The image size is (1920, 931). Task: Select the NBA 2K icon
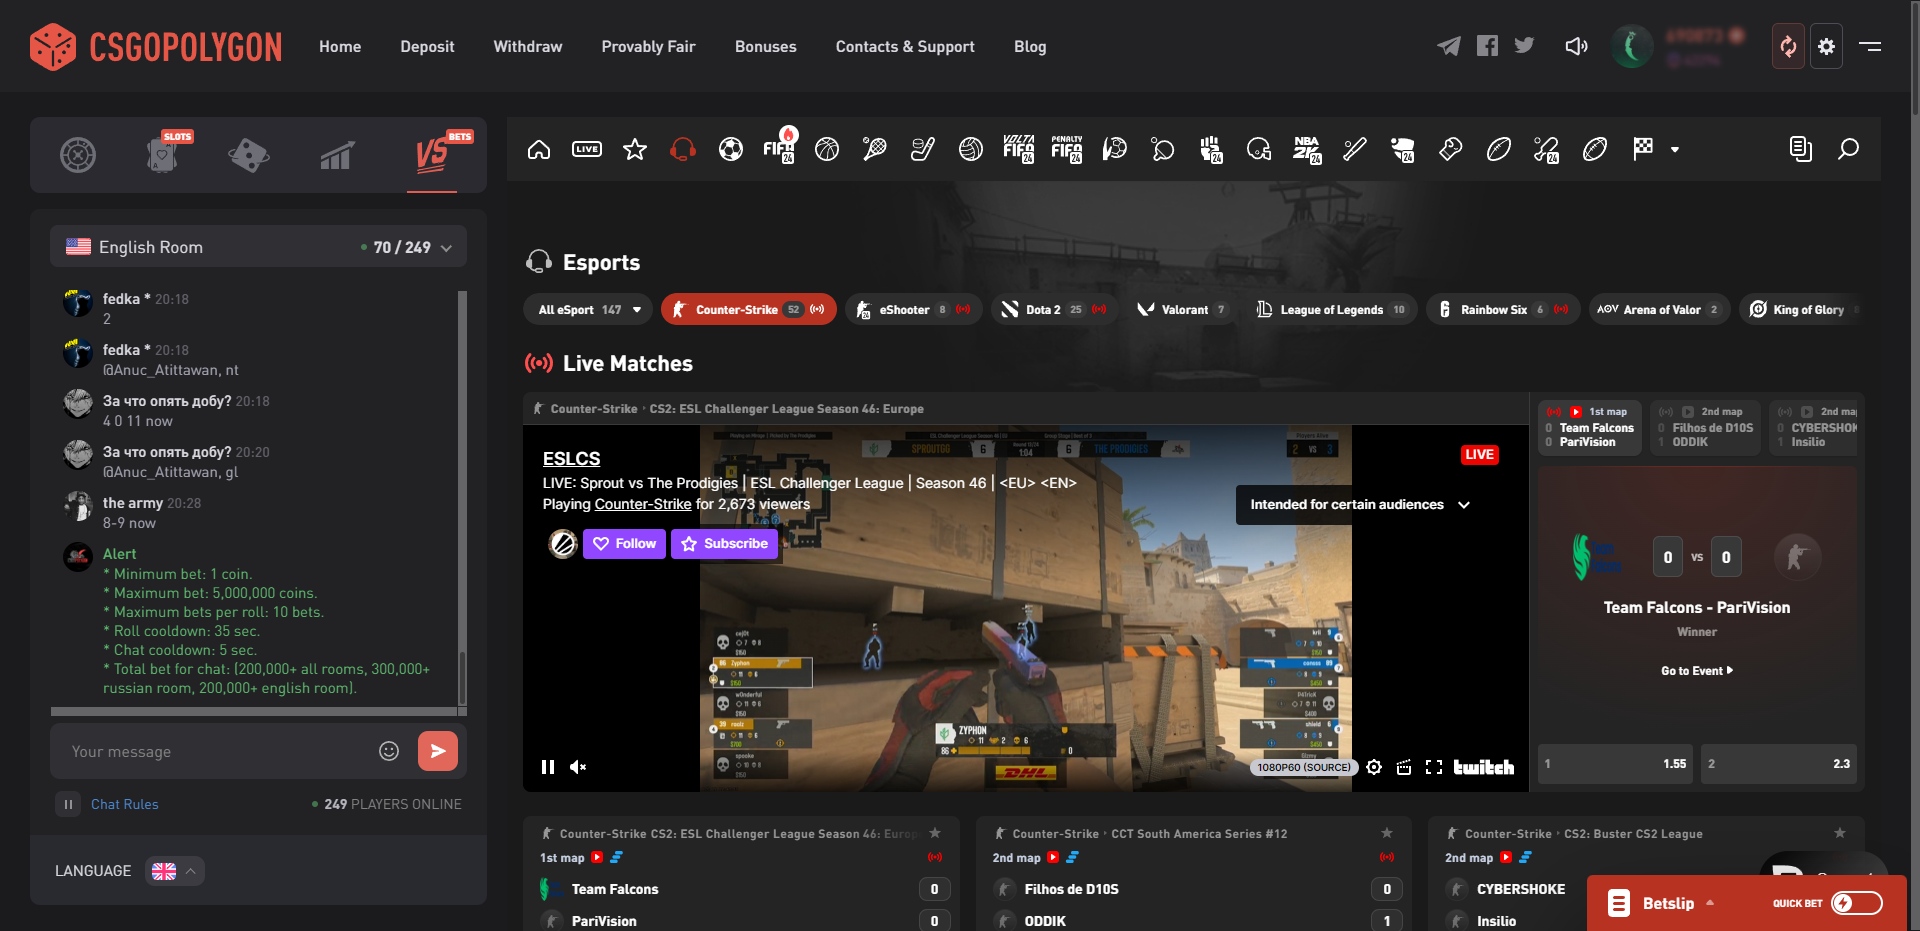[1307, 150]
